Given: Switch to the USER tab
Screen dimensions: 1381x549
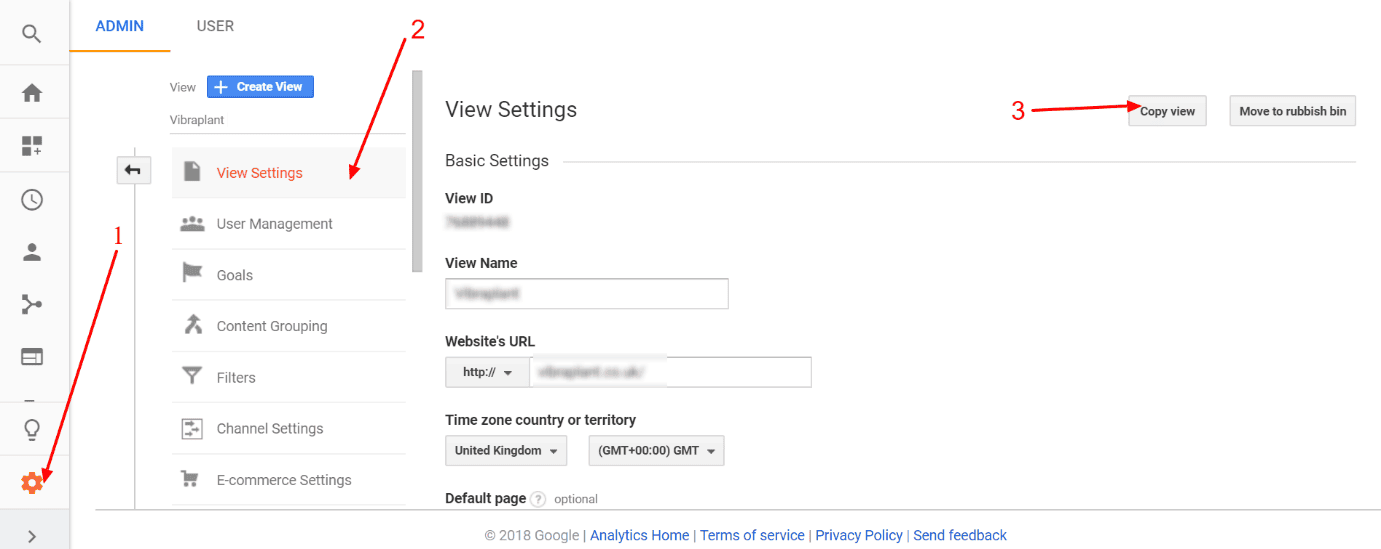Looking at the screenshot, I should tap(215, 26).
